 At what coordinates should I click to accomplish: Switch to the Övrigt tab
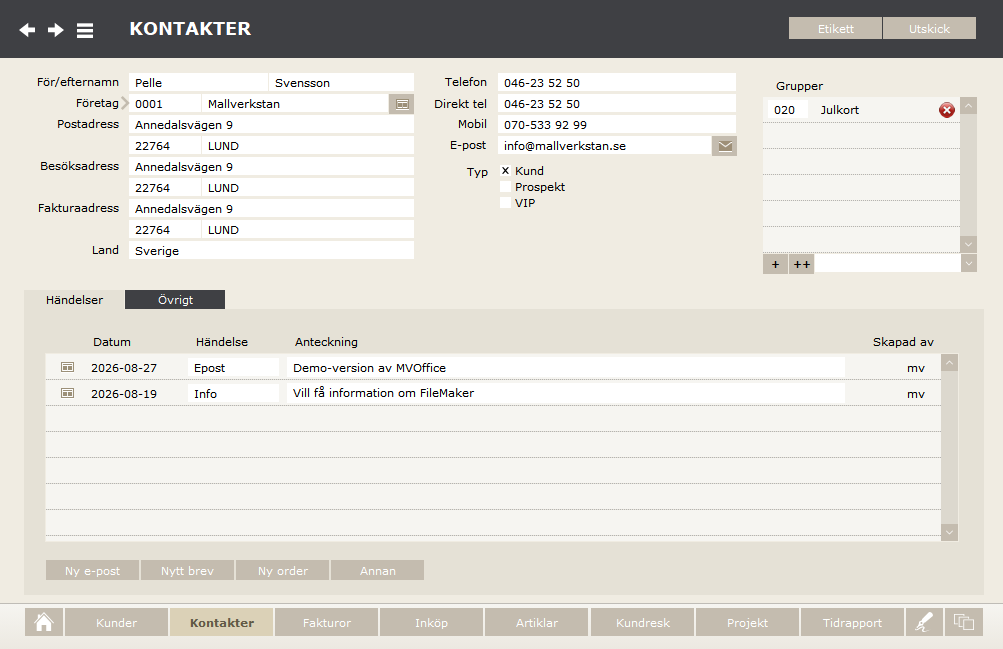(175, 300)
